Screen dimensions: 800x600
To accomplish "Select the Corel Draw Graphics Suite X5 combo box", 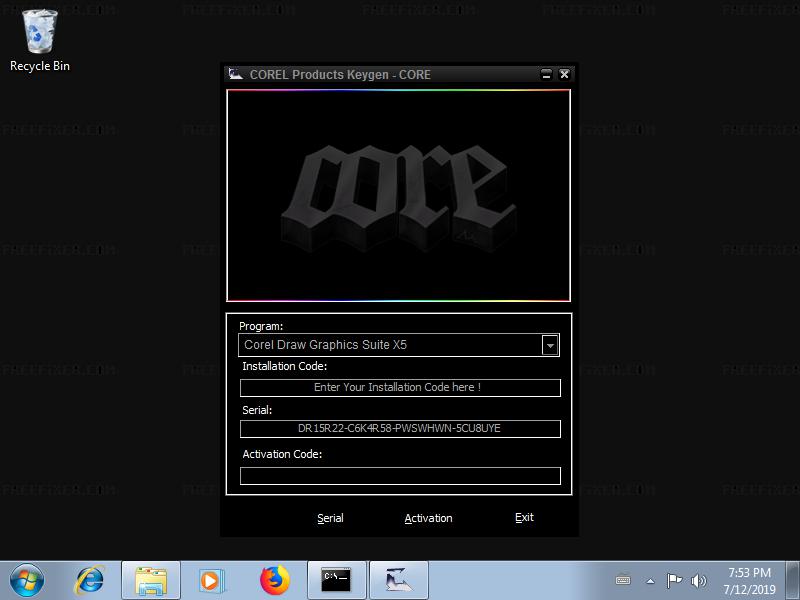I will 399,345.
